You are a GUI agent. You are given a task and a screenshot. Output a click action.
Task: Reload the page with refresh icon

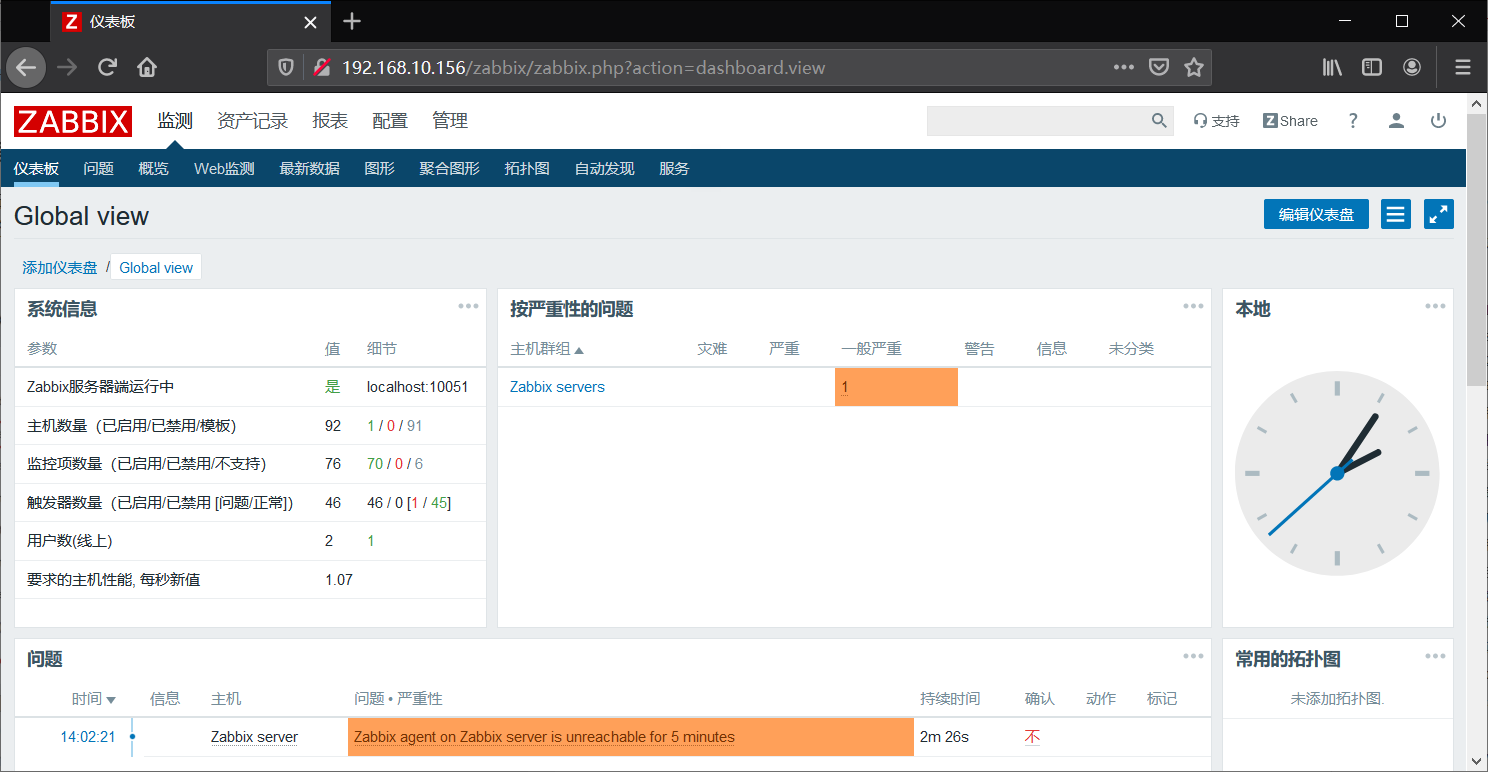pyautogui.click(x=107, y=68)
